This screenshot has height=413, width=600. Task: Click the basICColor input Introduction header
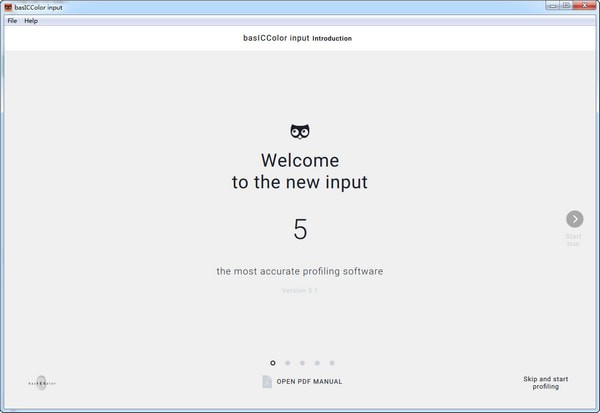(297, 39)
